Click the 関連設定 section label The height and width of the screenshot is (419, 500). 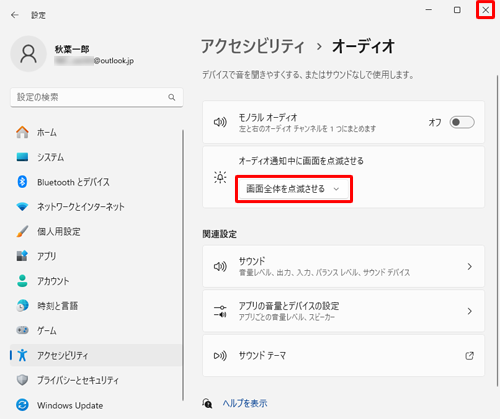tap(220, 234)
